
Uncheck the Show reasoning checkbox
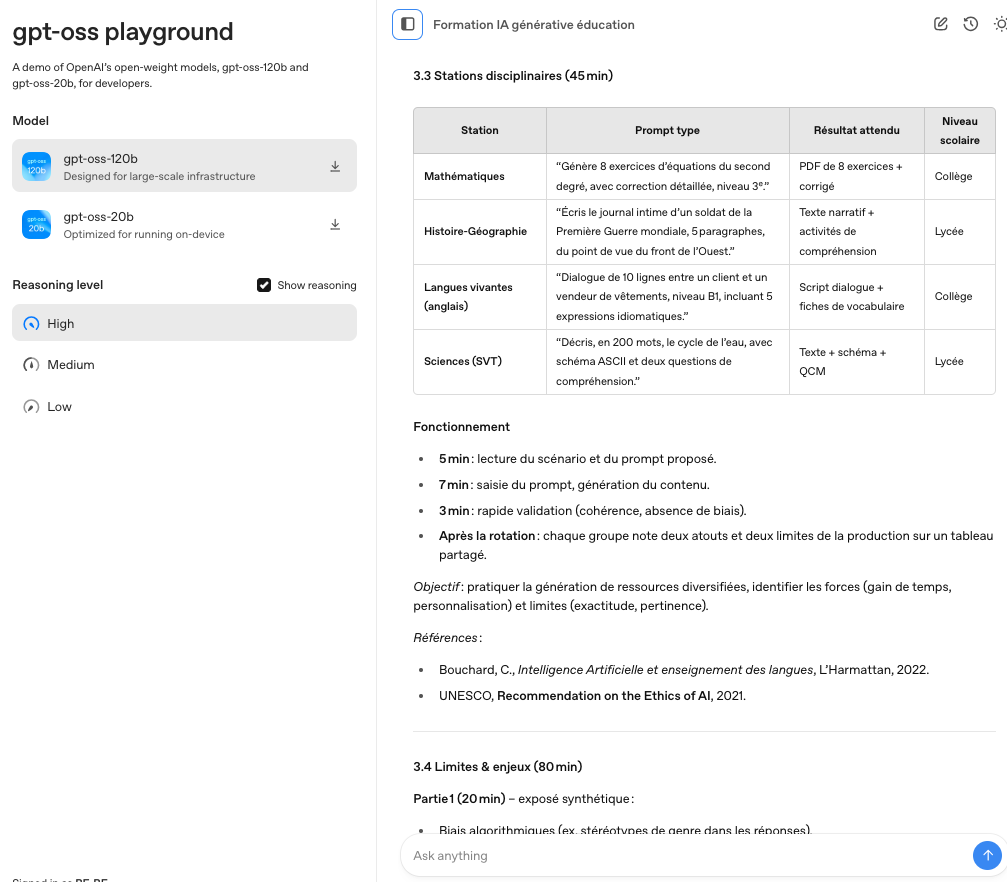[x=264, y=285]
